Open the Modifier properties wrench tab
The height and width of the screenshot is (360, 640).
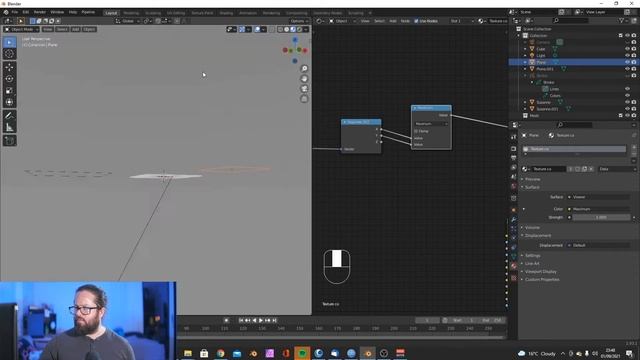click(513, 220)
